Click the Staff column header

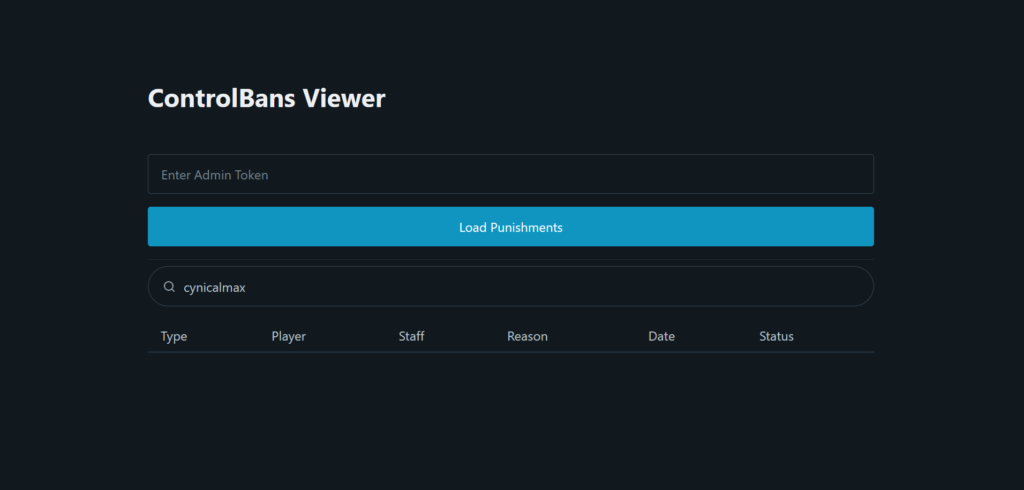411,336
